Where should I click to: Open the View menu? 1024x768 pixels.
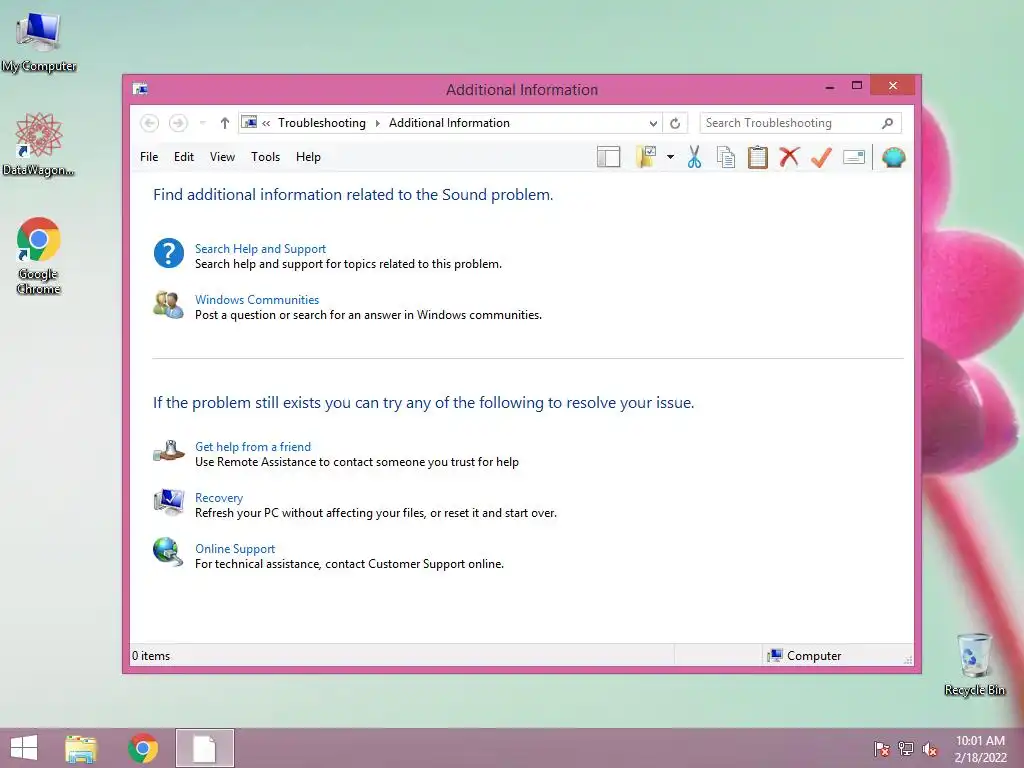point(222,157)
